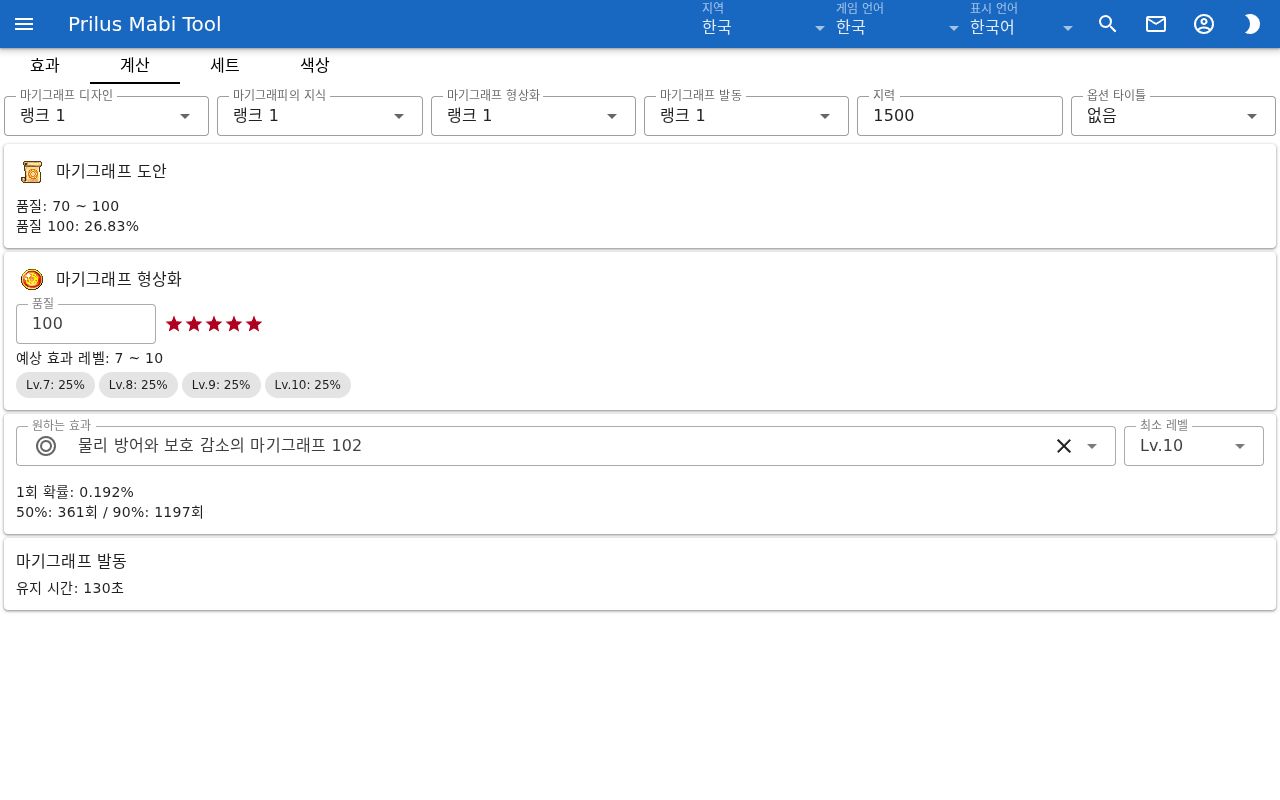The height and width of the screenshot is (800, 1280).
Task: Click the search magnifier icon
Action: [1108, 24]
